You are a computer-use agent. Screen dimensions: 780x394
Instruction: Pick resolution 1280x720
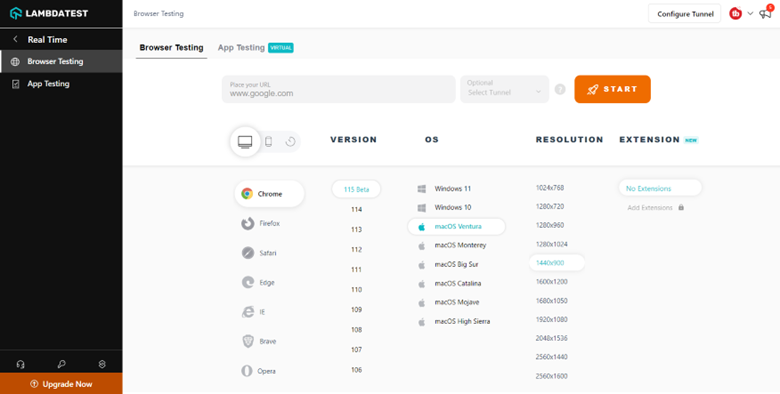(550, 206)
